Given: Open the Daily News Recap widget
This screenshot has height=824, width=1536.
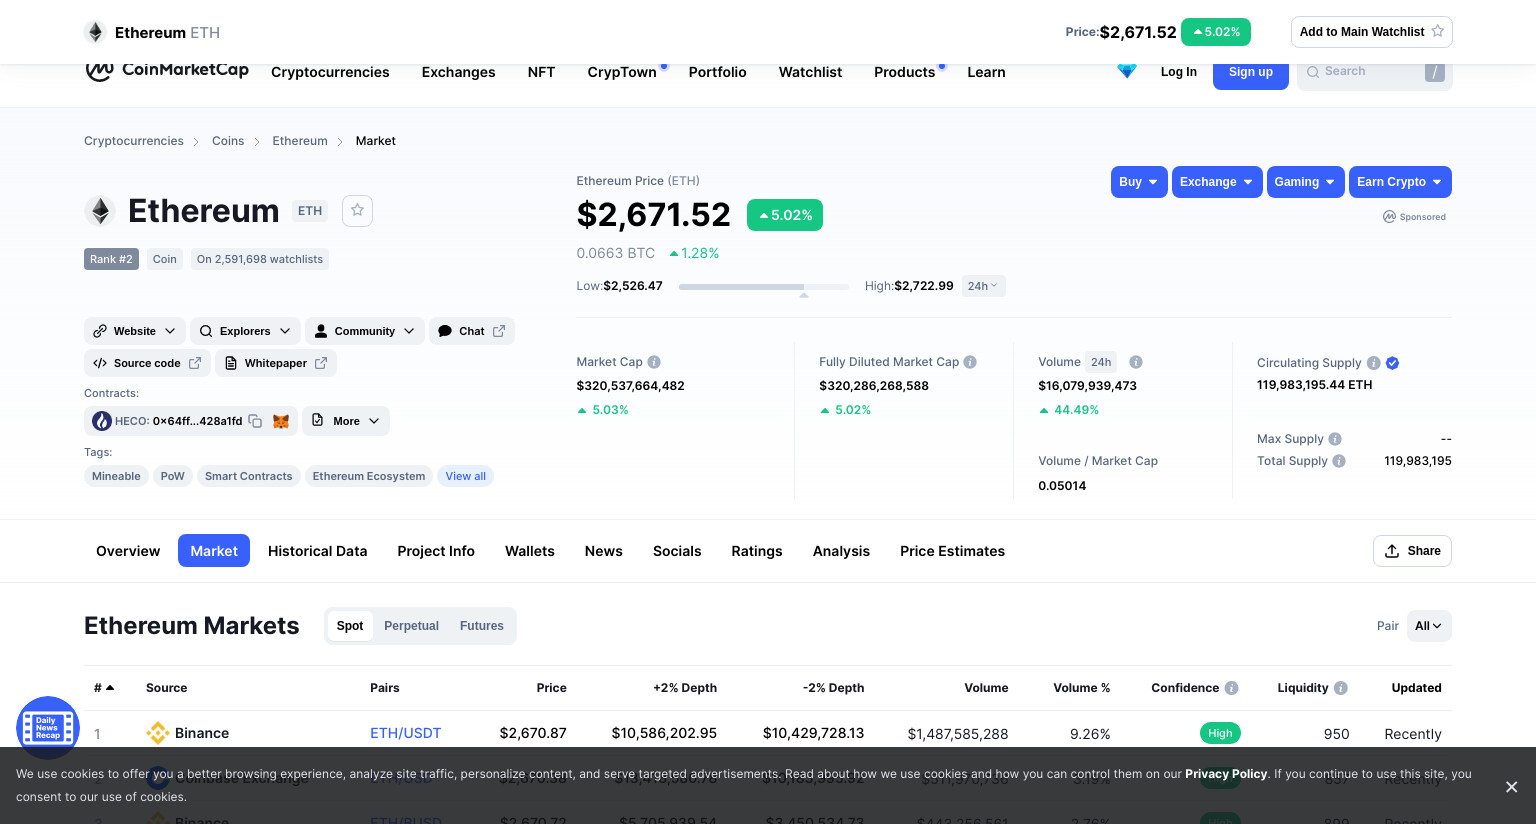Looking at the screenshot, I should (x=48, y=728).
